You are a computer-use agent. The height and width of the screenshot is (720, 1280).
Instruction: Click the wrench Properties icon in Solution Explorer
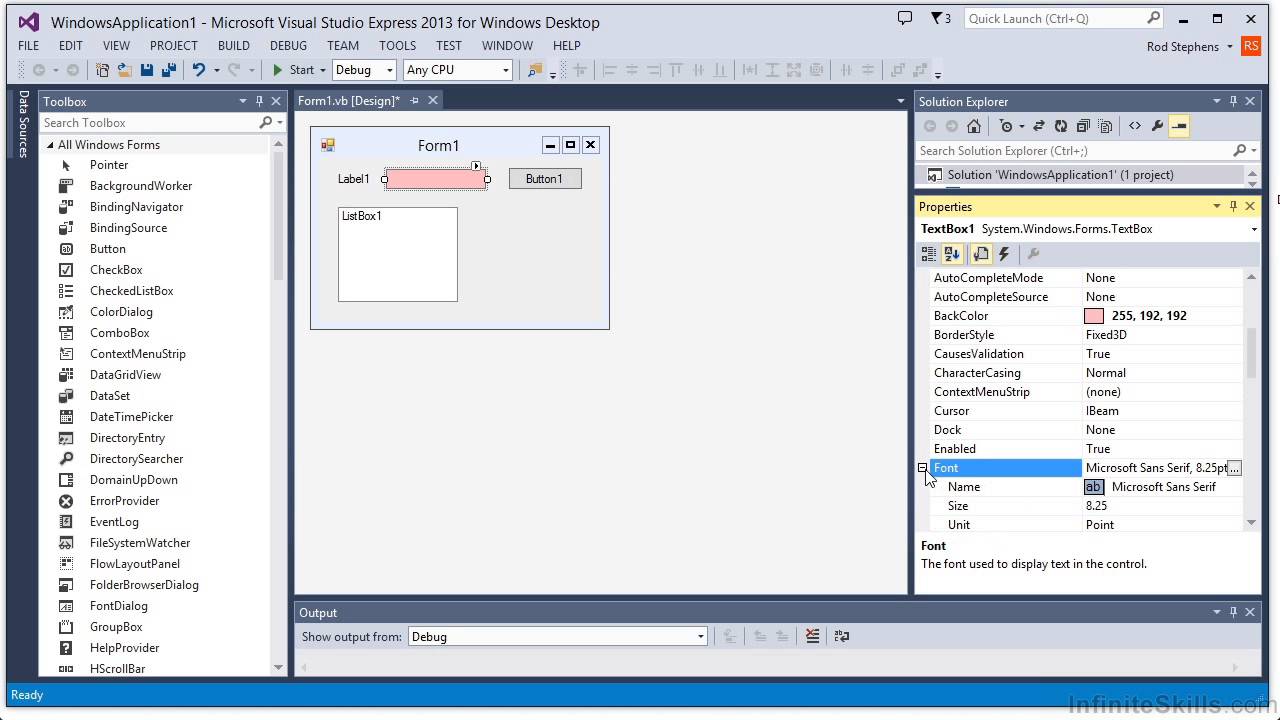1157,126
